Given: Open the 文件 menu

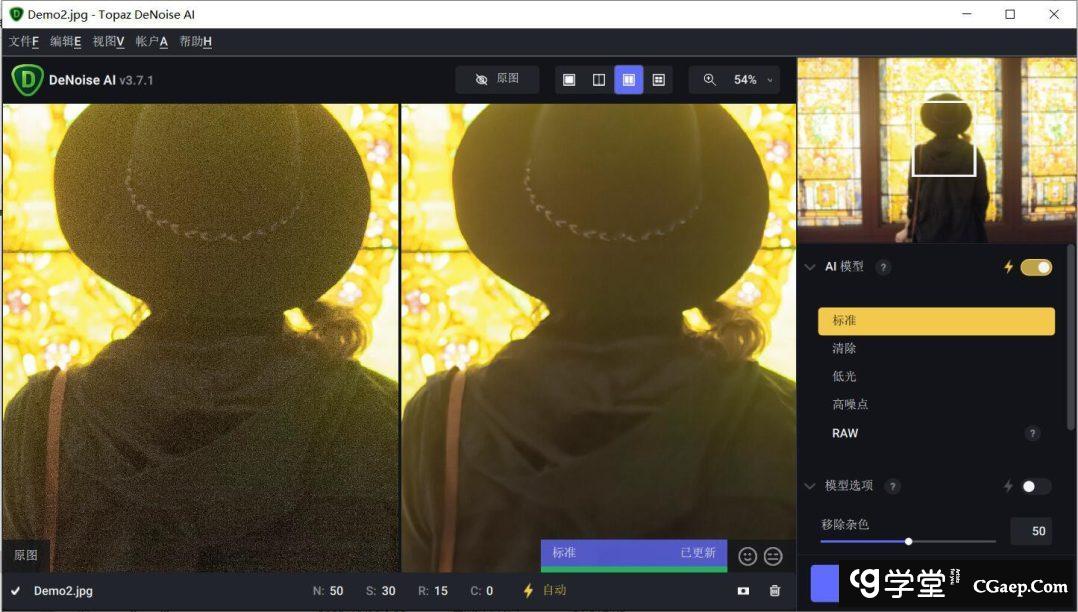Looking at the screenshot, I should point(23,41).
